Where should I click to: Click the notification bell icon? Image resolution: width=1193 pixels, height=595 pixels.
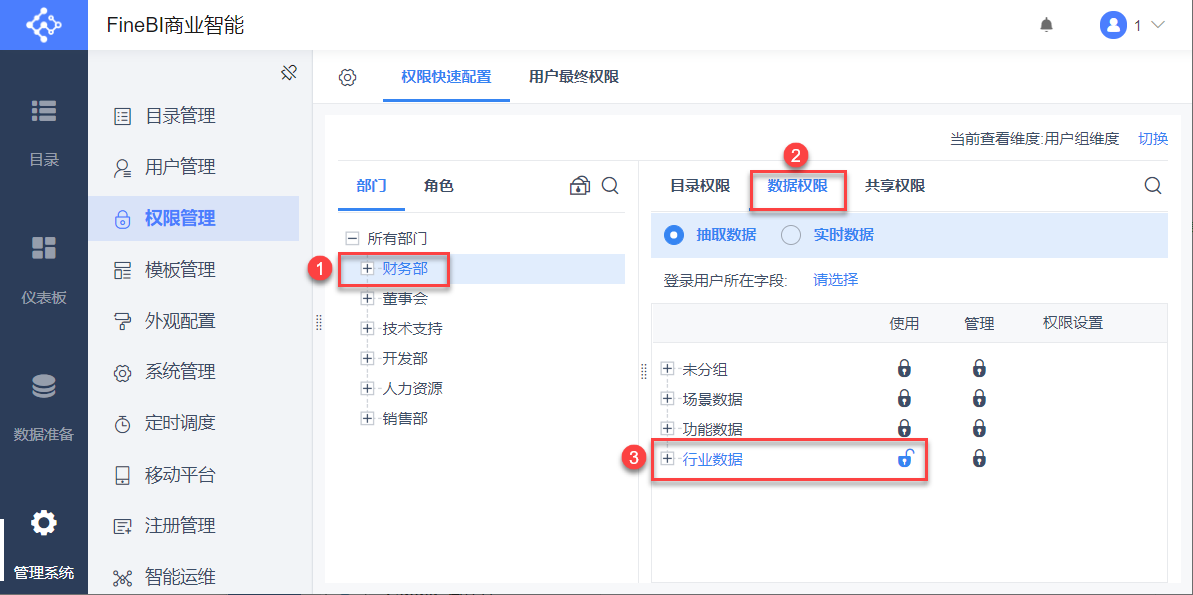[1046, 25]
